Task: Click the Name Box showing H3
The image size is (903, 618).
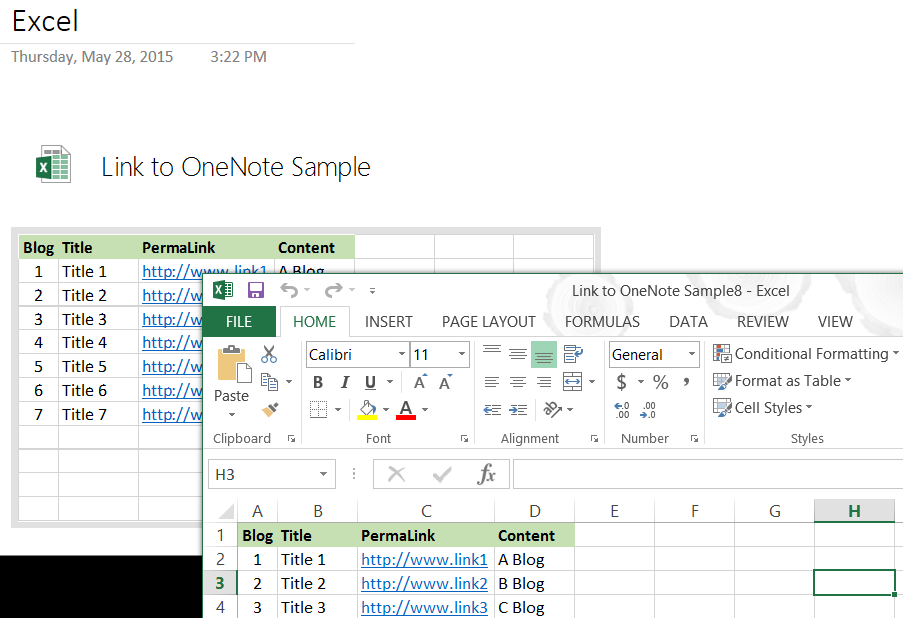Action: click(x=262, y=474)
